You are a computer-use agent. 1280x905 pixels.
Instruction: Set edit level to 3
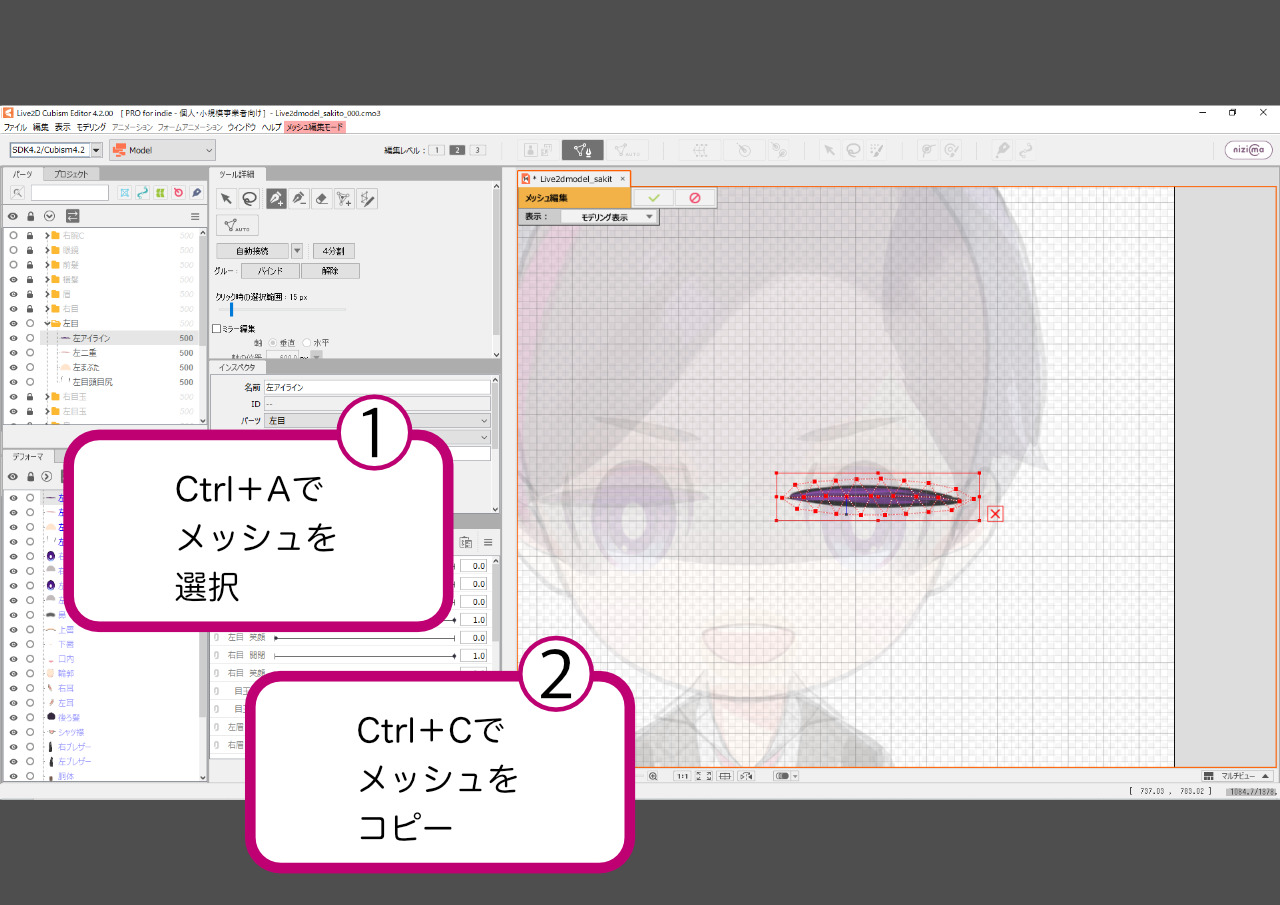pyautogui.click(x=477, y=150)
